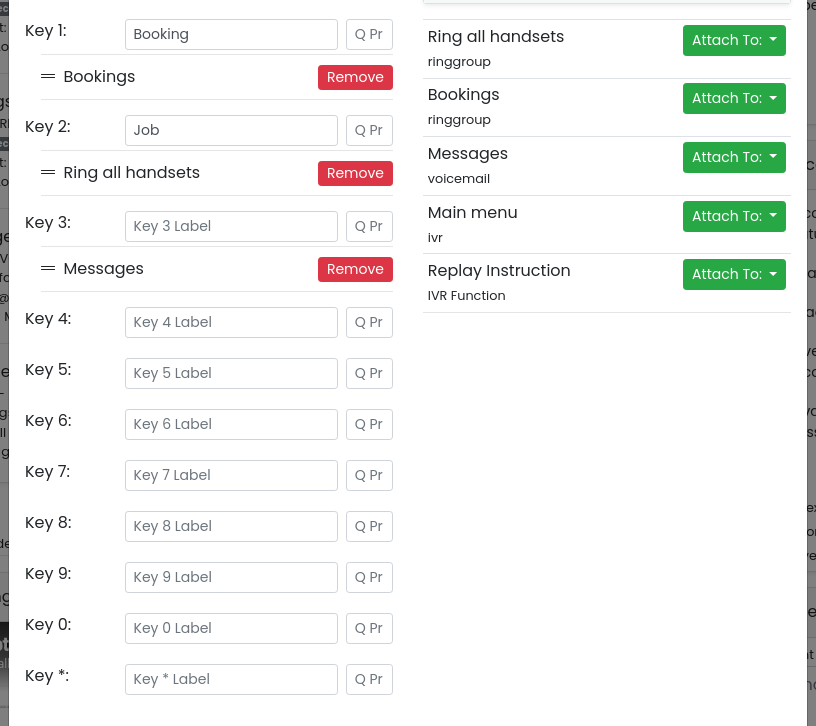Viewport: 816px width, 726px height.
Task: Click the Key 8: label text
Action: [48, 523]
